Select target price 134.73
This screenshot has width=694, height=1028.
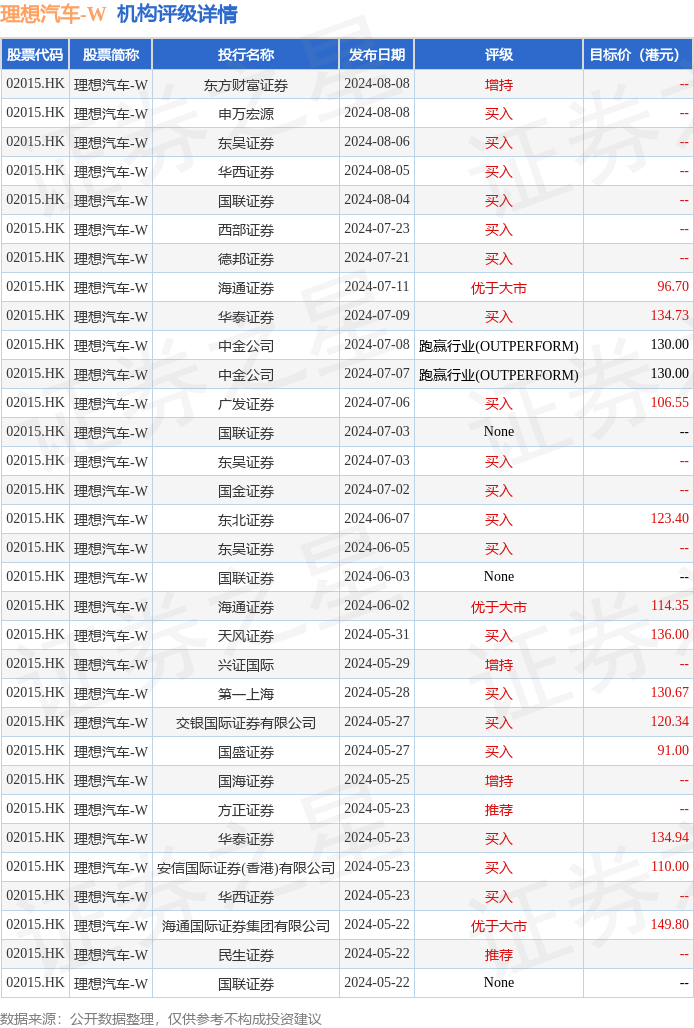point(670,315)
